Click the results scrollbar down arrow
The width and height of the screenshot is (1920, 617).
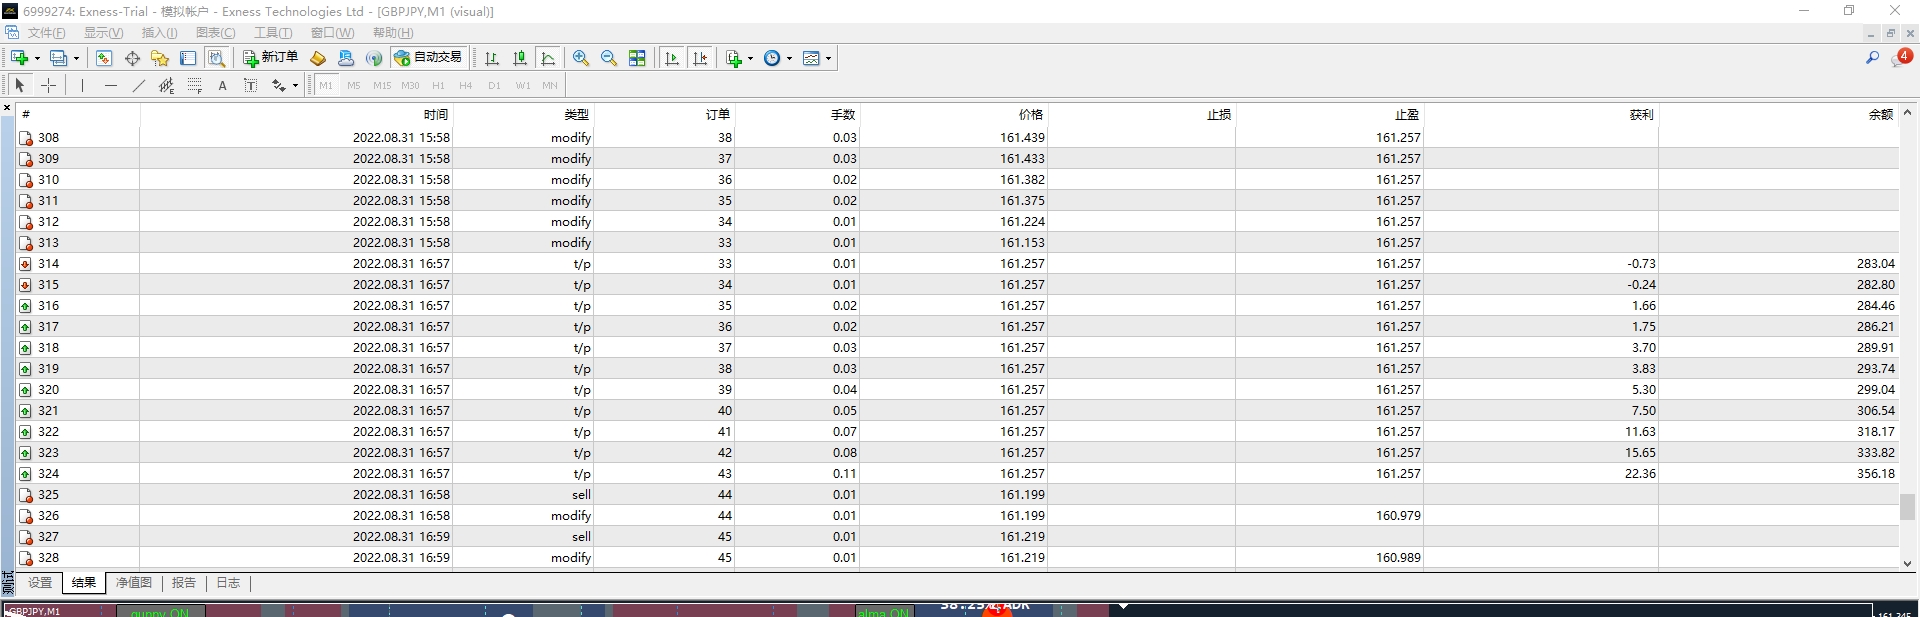1908,563
